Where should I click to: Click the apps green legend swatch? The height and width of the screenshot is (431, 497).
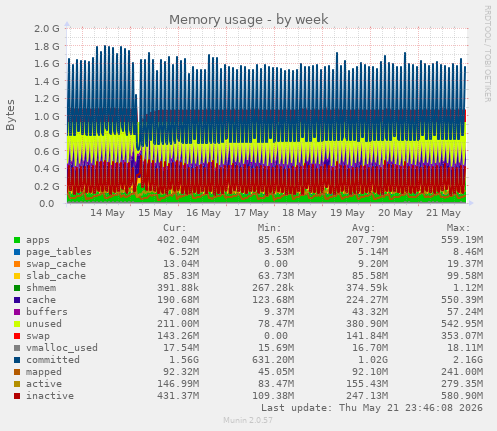pos(17,240)
